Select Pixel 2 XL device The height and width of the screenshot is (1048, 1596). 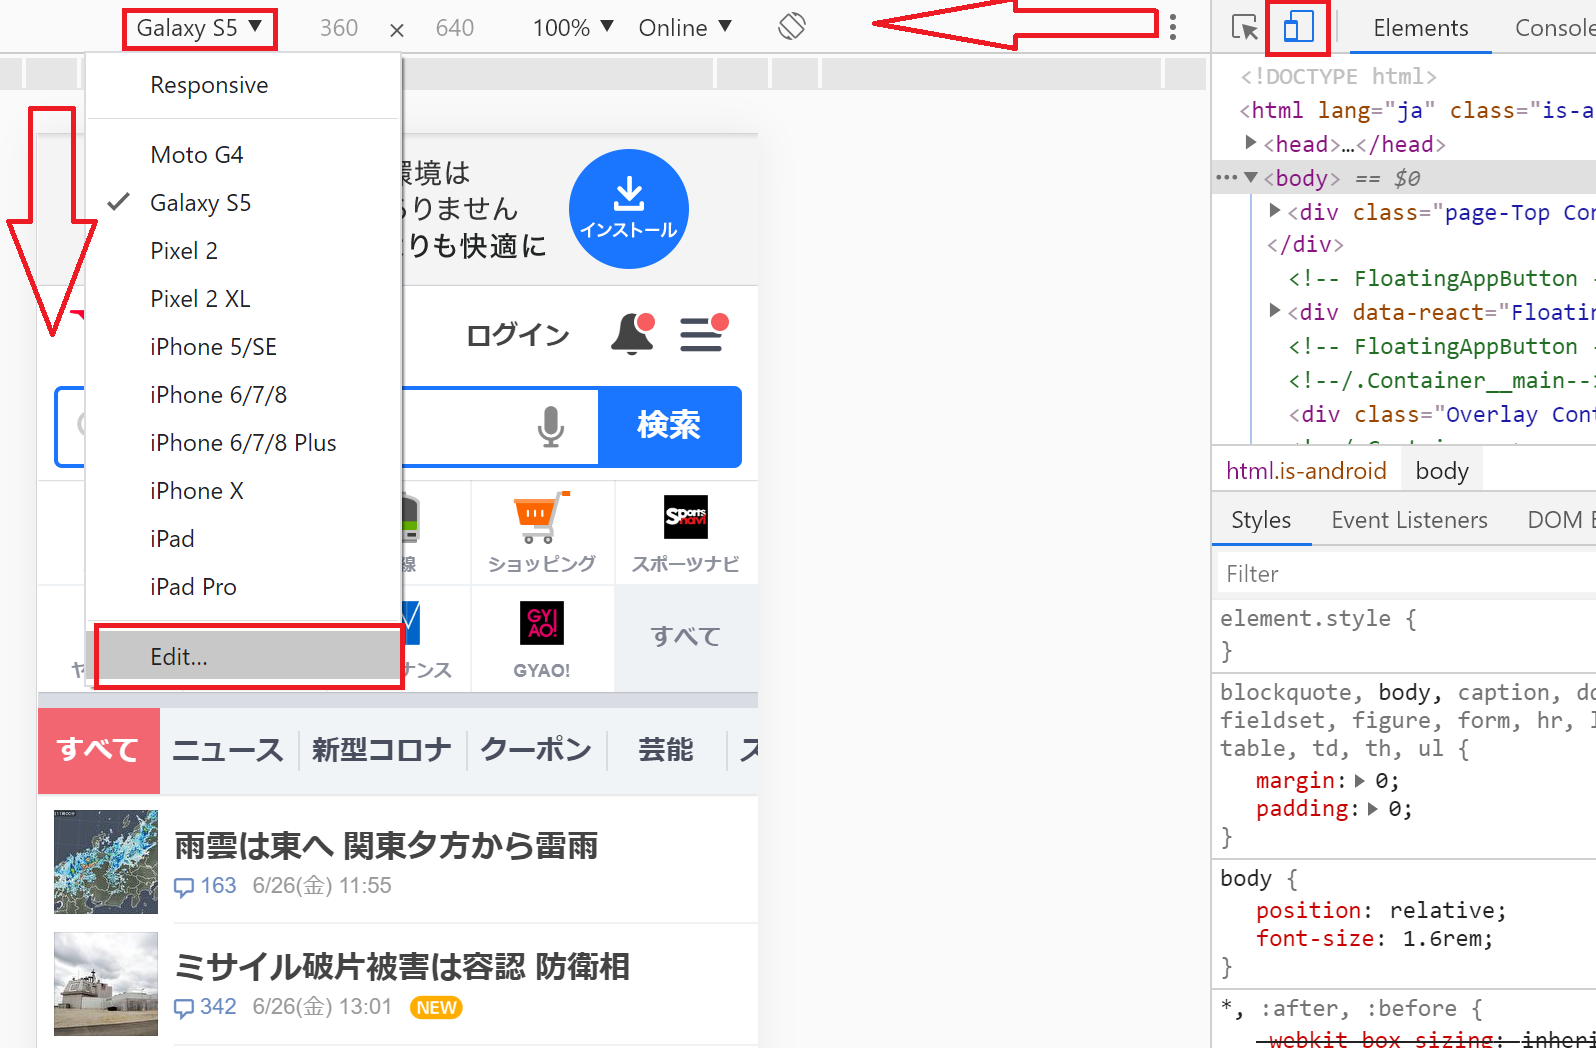(x=244, y=299)
